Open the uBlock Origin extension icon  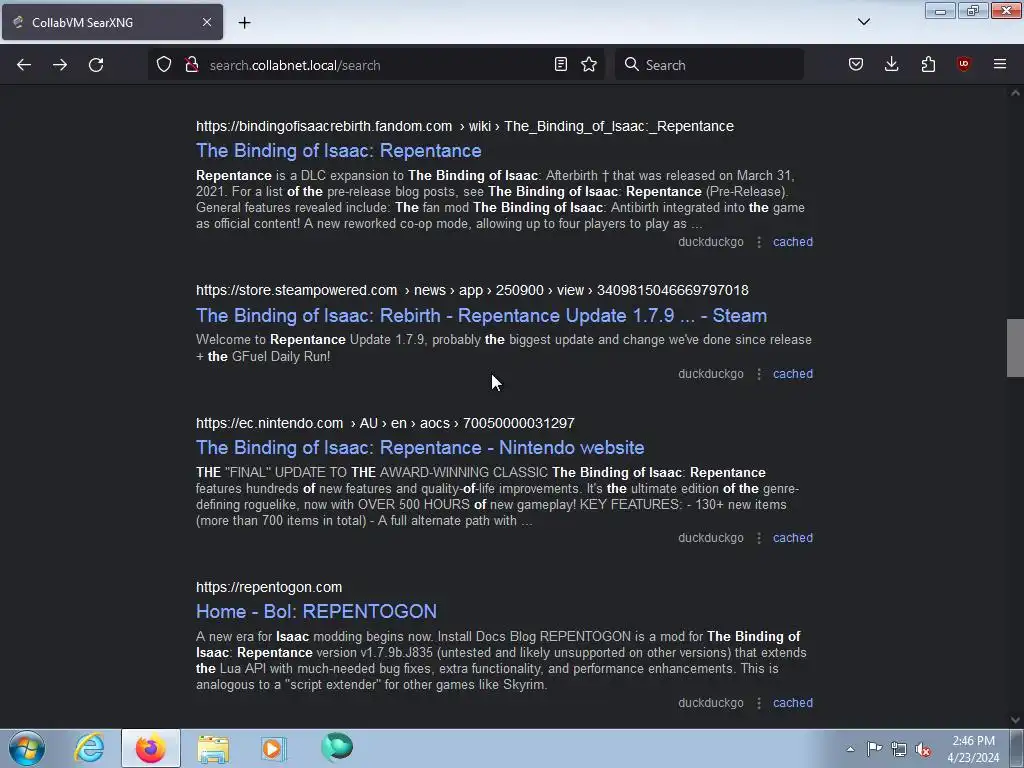[963, 65]
